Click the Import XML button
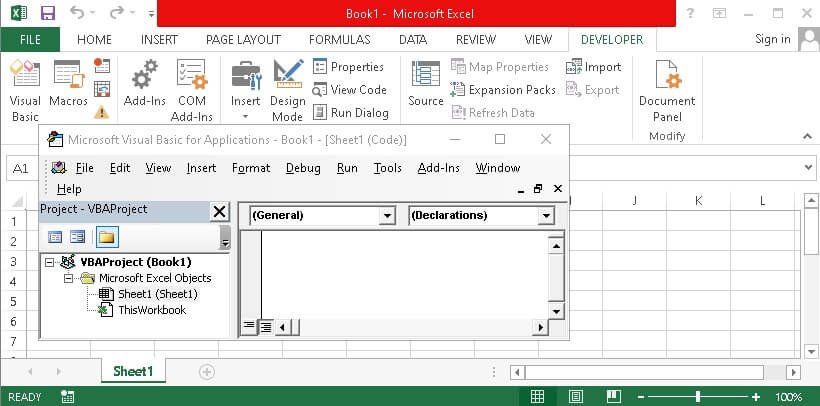The image size is (820, 406). pyautogui.click(x=593, y=66)
